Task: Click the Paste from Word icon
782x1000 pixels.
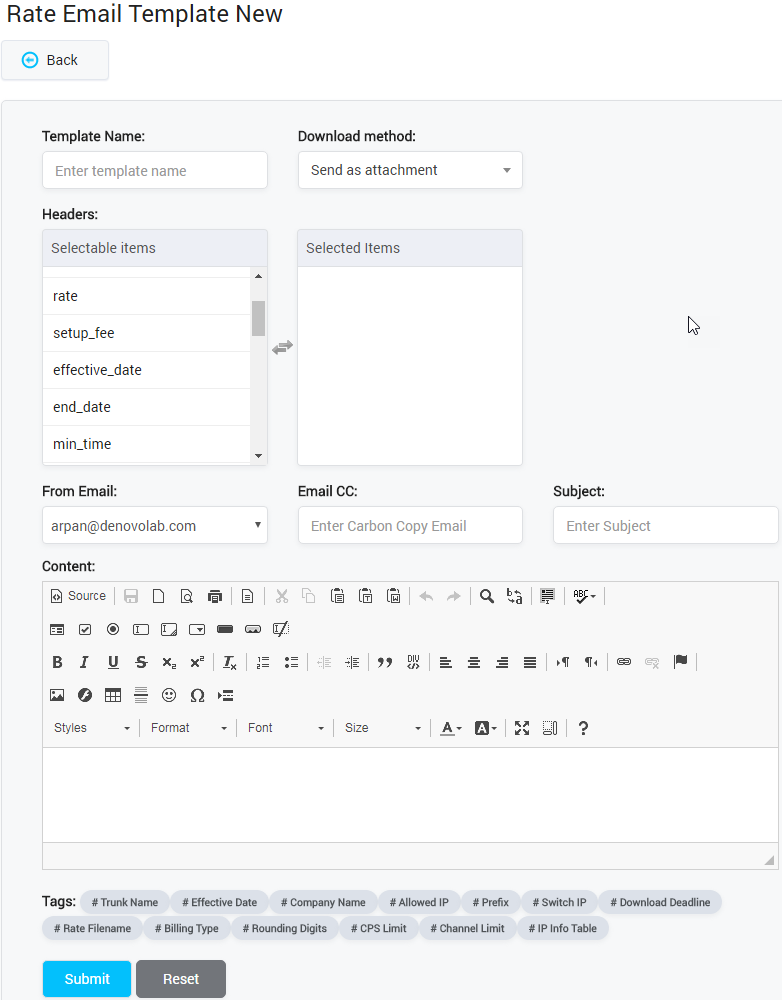Action: pyautogui.click(x=394, y=596)
